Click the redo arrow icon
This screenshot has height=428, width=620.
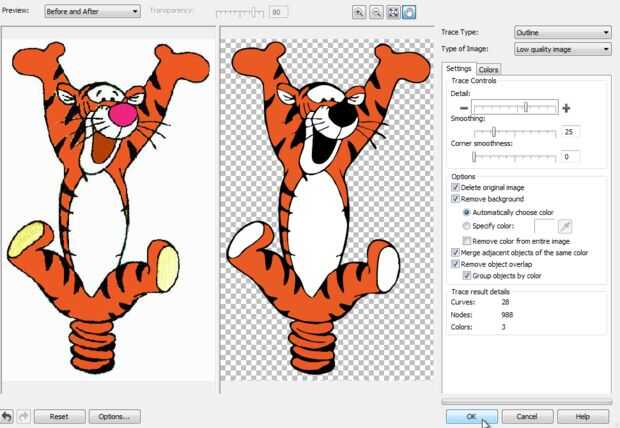click(x=23, y=416)
